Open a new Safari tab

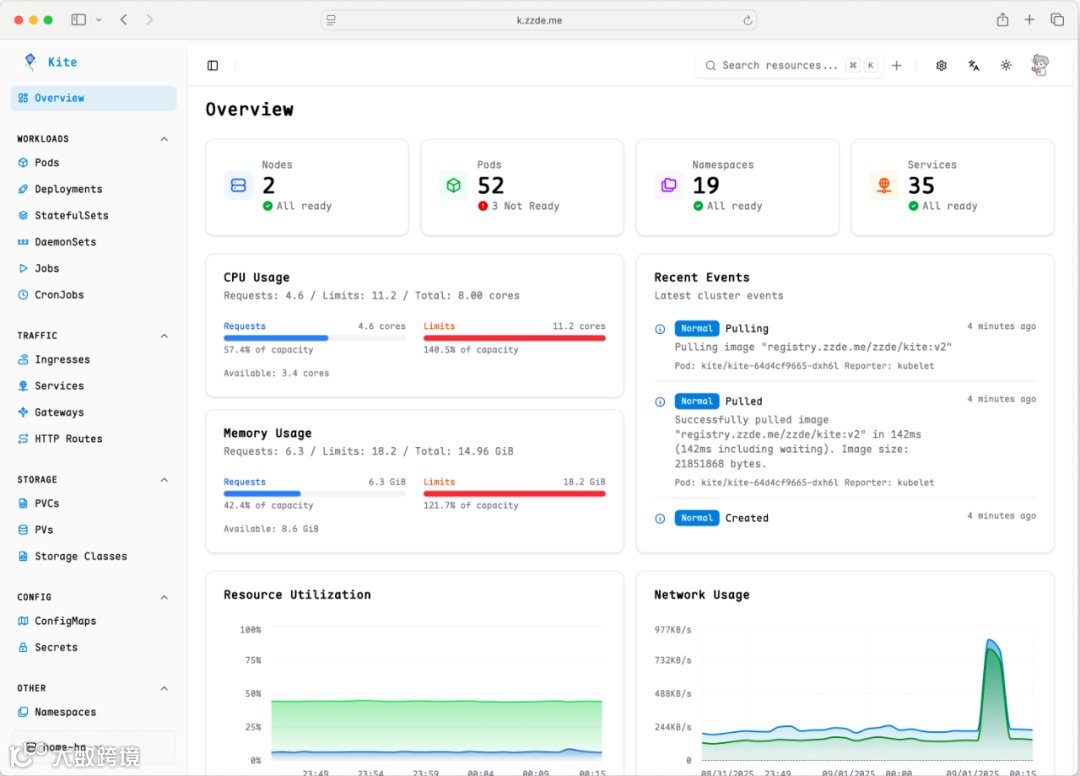pos(1029,20)
